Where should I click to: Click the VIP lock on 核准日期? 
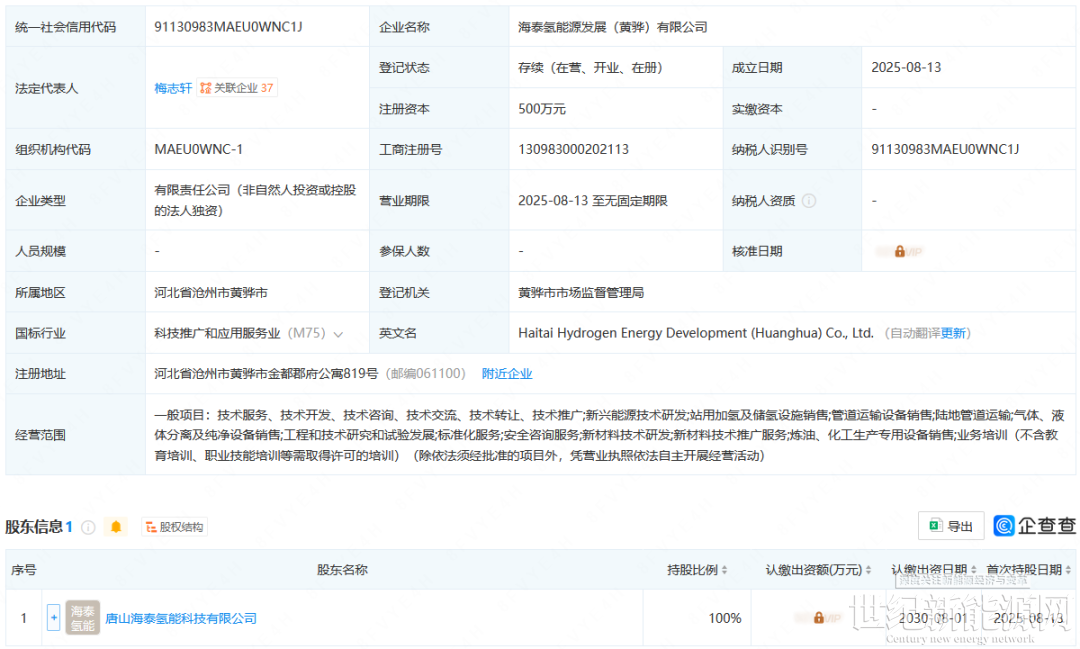(x=899, y=252)
